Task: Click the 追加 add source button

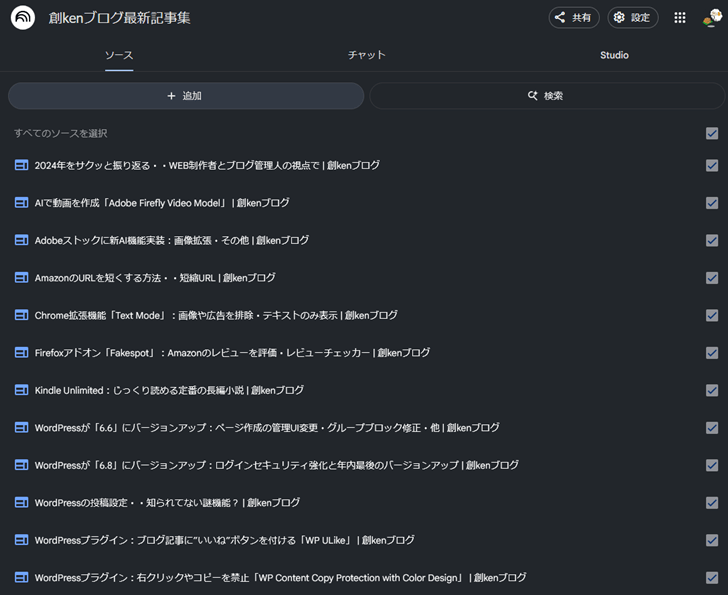Action: pos(186,96)
